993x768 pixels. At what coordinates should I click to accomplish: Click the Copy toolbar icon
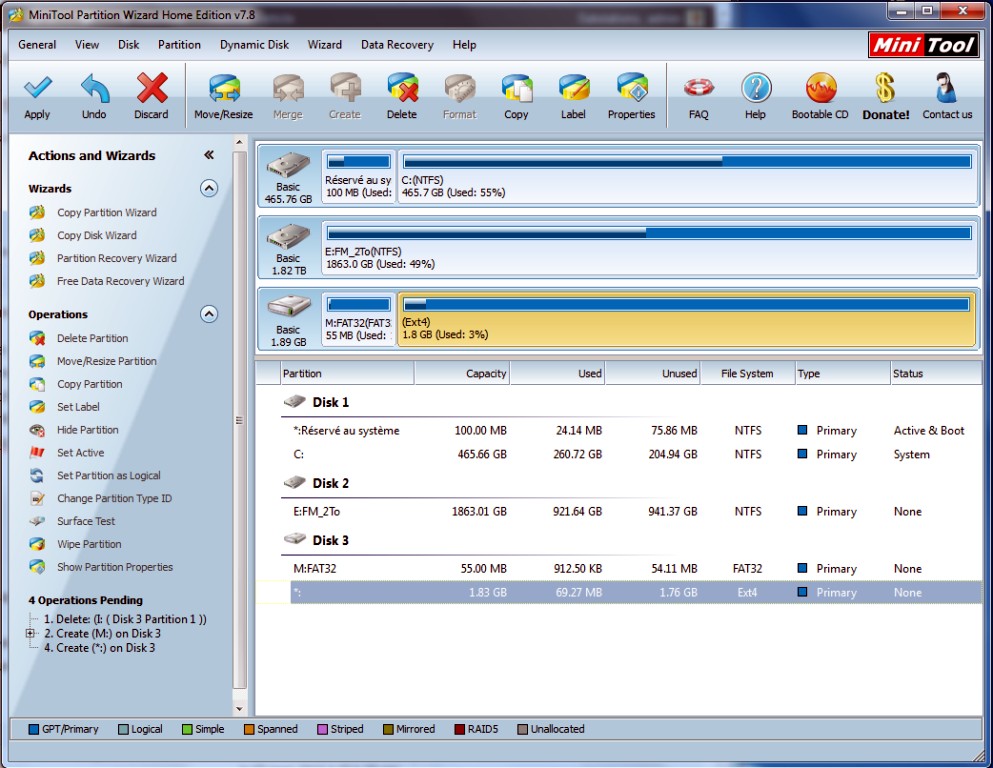pyautogui.click(x=516, y=96)
